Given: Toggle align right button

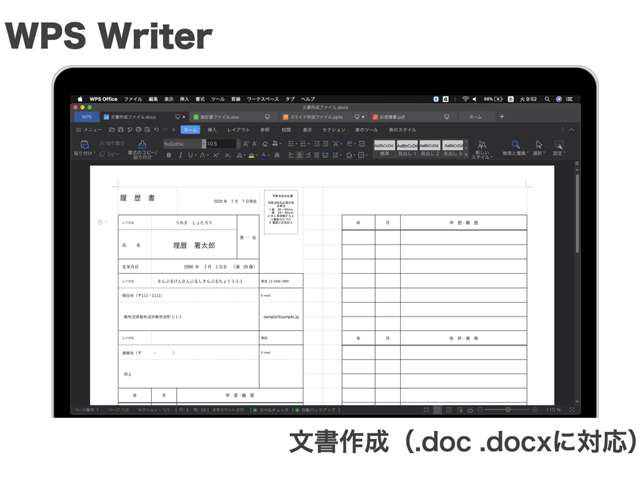Looking at the screenshot, I should click(308, 155).
